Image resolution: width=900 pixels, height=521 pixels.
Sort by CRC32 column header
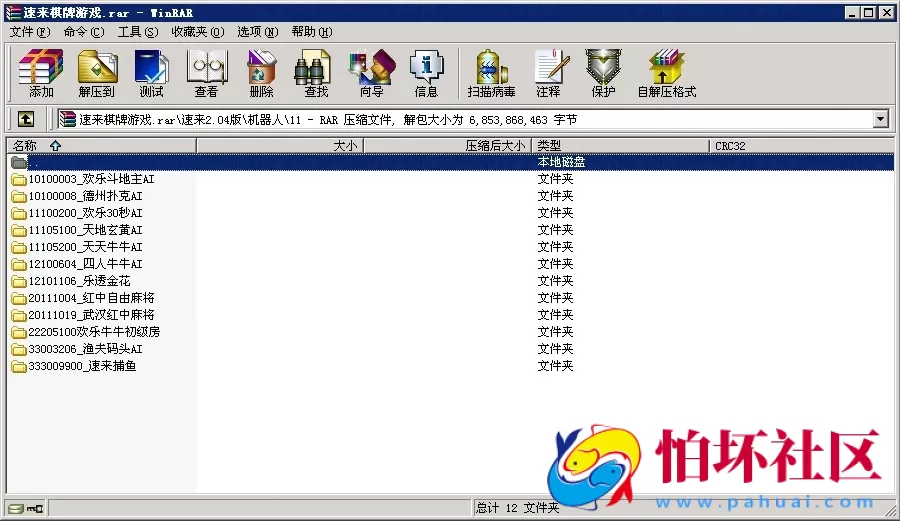coord(801,146)
